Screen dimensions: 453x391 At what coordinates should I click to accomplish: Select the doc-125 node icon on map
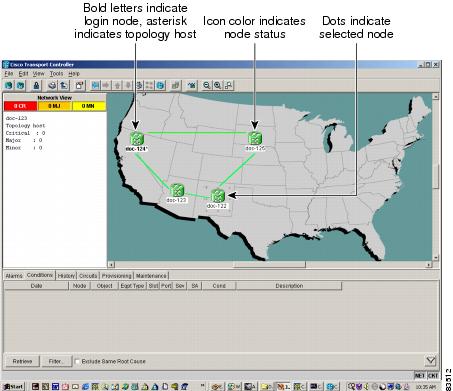click(x=255, y=138)
